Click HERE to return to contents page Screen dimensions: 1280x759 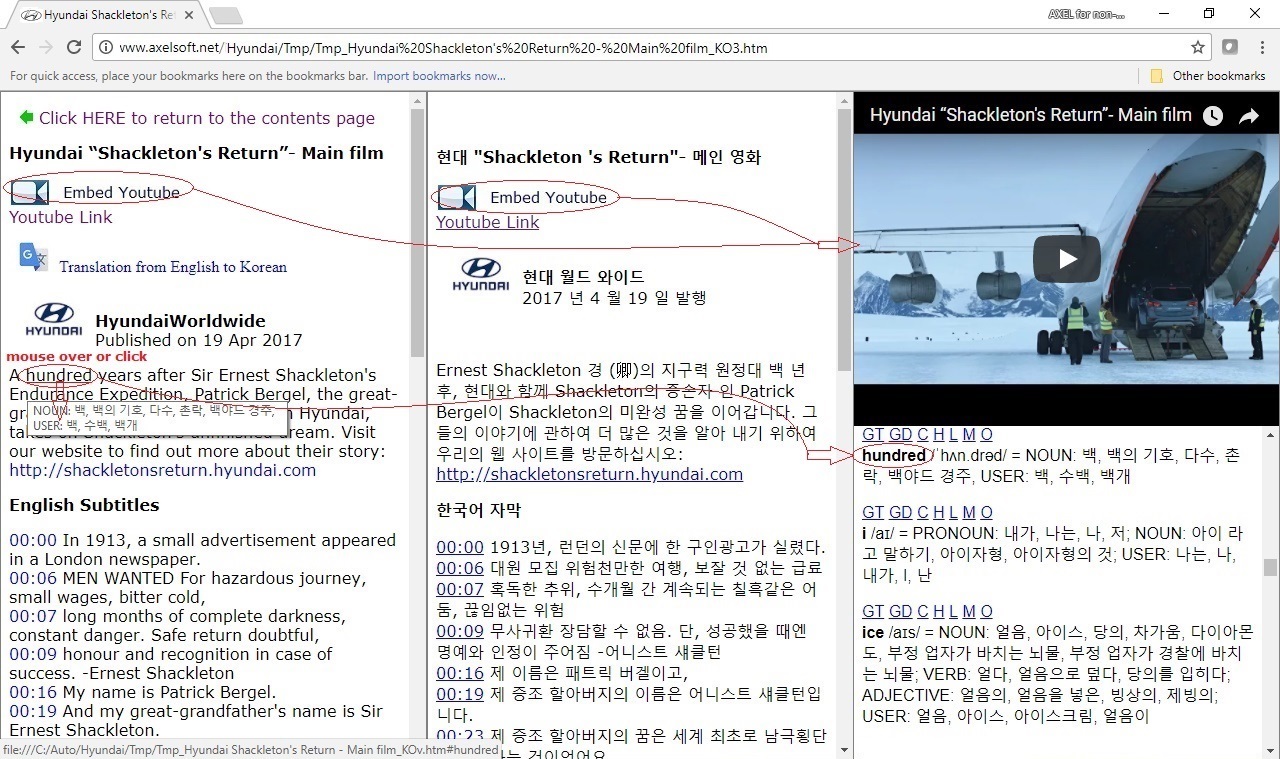pos(207,118)
